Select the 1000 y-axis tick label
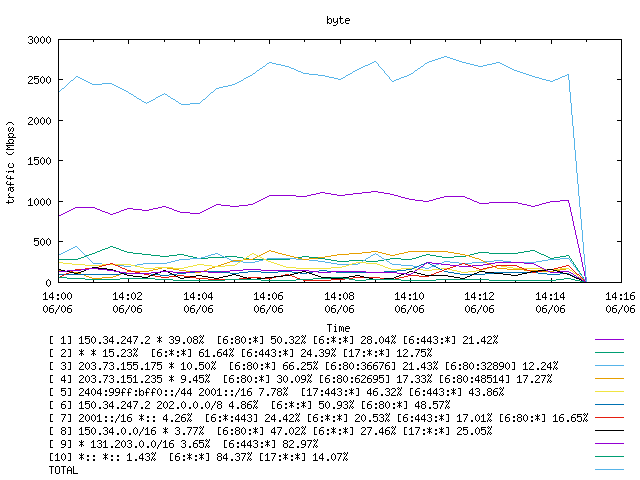 pos(40,202)
